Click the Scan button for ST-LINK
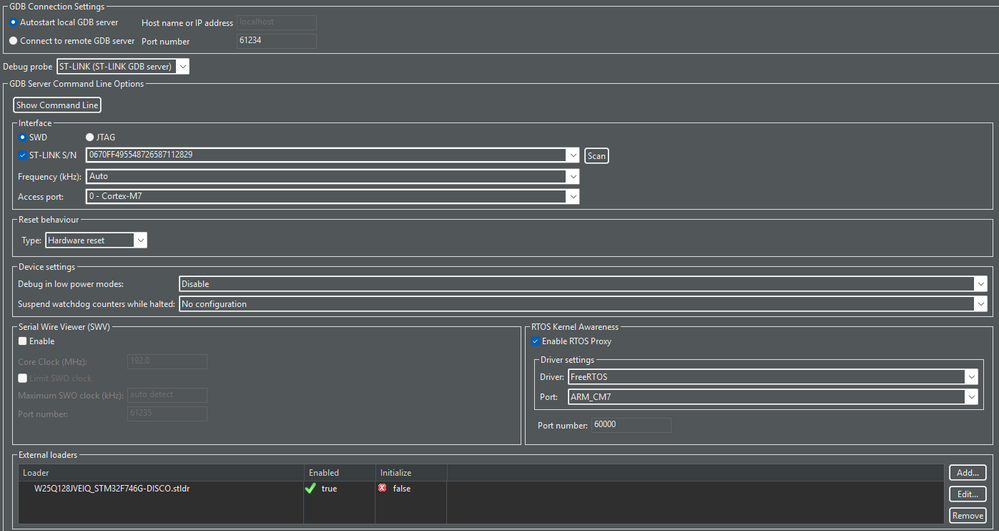This screenshot has width=999, height=531. 596,156
